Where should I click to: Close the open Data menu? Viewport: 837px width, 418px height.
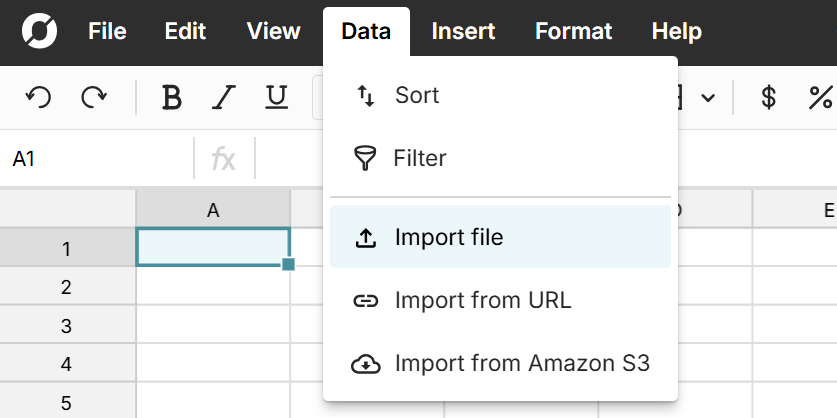click(365, 32)
